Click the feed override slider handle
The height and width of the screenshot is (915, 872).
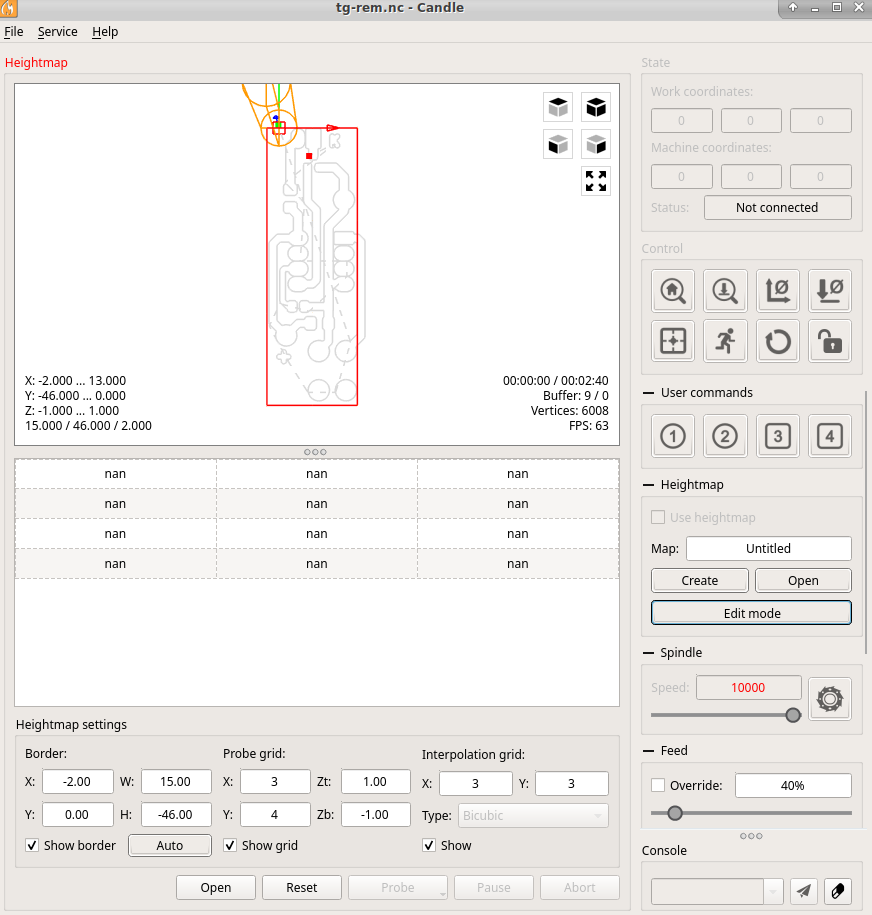[x=675, y=813]
